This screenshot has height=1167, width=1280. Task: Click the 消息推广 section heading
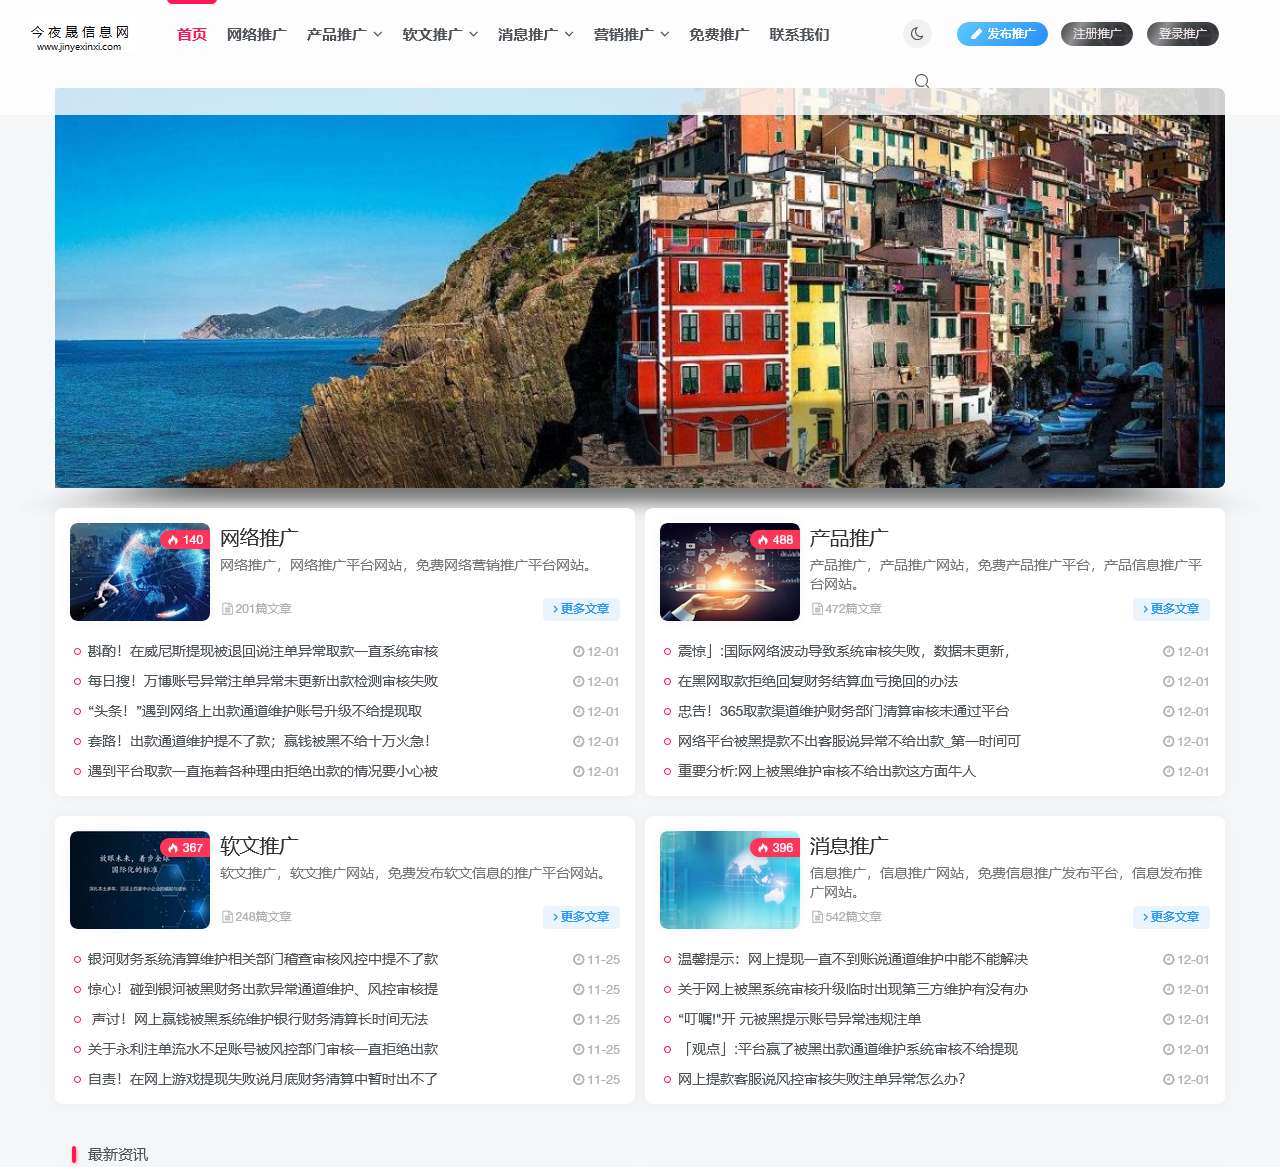[850, 846]
